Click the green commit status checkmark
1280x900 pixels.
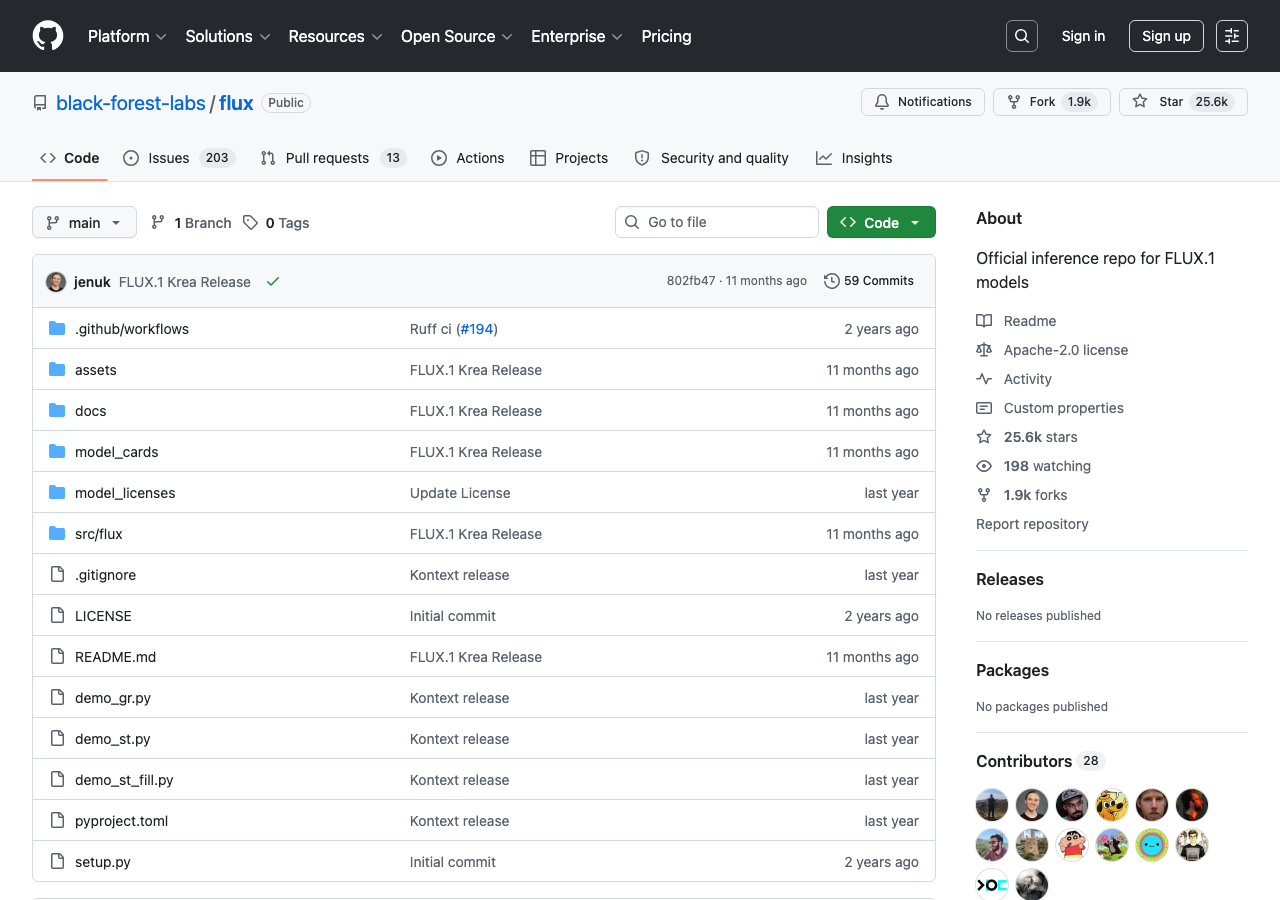click(273, 282)
